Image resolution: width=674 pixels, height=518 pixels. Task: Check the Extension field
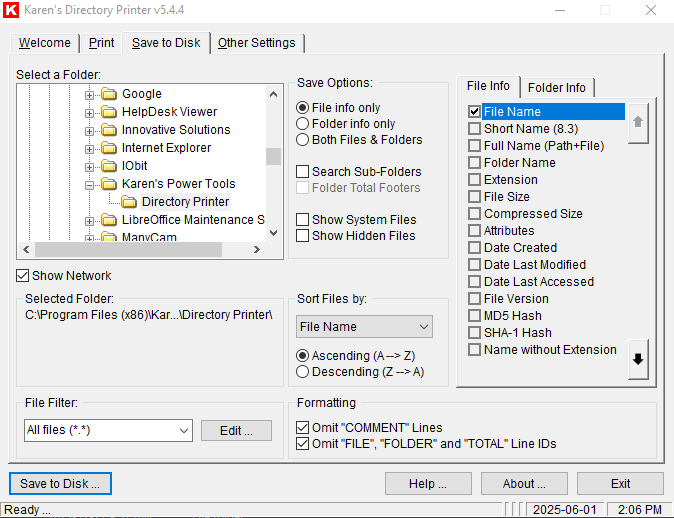point(474,180)
